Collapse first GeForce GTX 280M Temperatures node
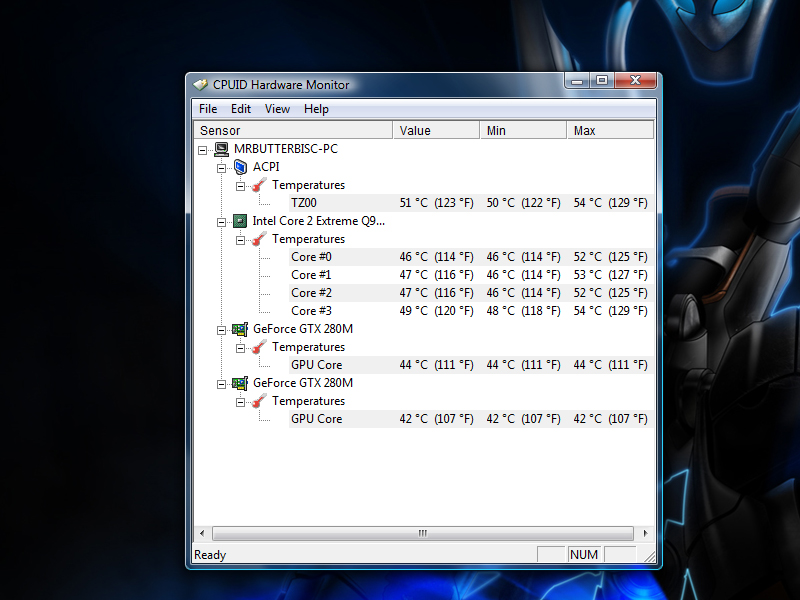 coord(240,348)
